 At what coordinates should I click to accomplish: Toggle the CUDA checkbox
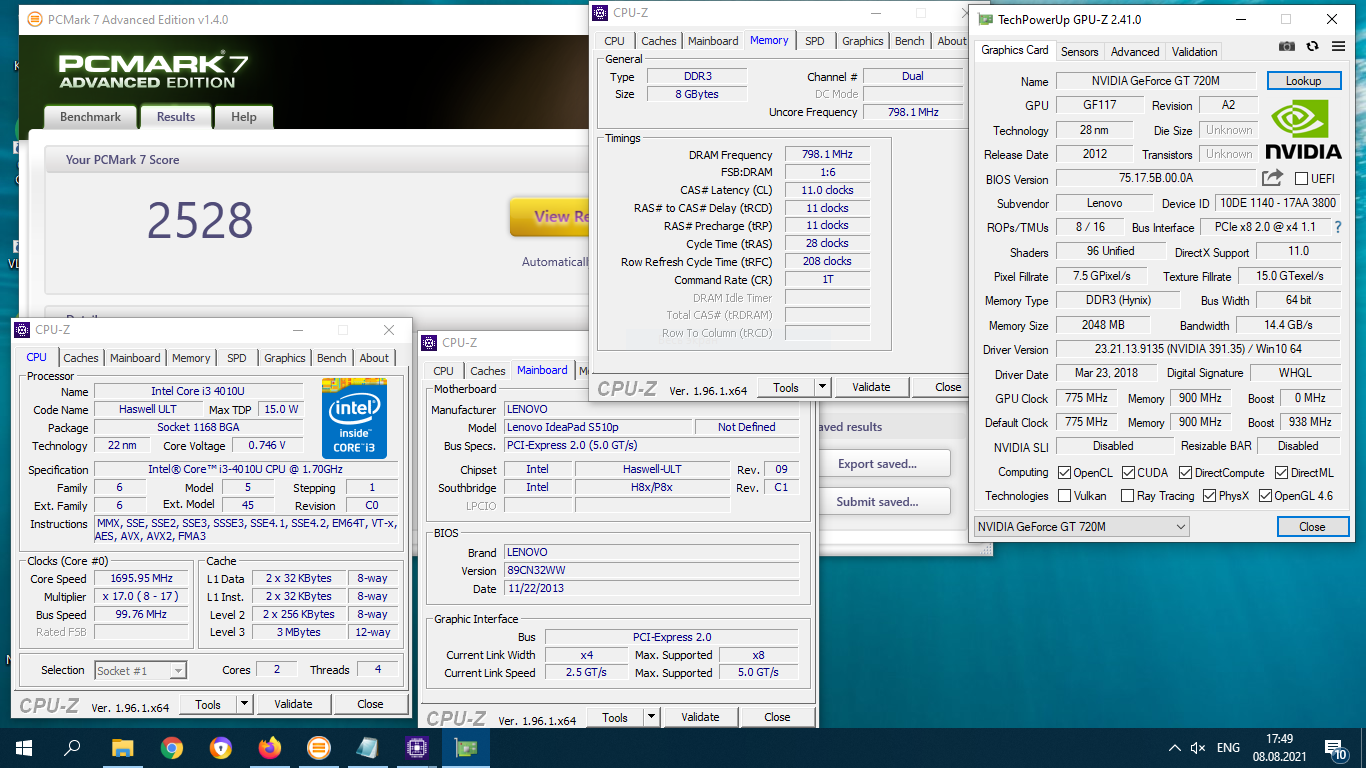[x=1127, y=472]
